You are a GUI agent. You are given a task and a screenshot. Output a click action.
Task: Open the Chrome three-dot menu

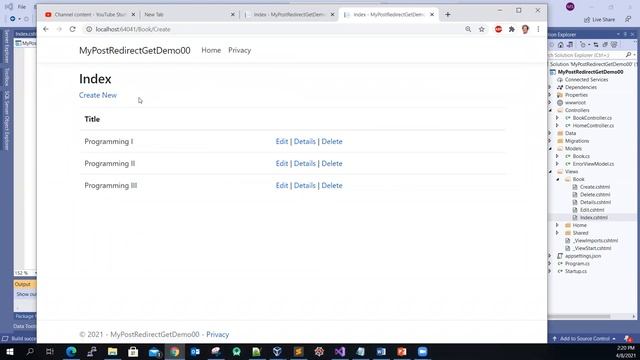(538, 29)
